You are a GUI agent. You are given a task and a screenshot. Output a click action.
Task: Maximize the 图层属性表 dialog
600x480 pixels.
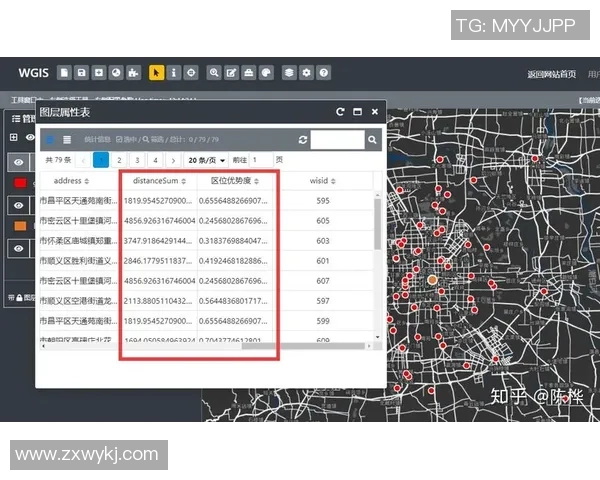tap(357, 112)
